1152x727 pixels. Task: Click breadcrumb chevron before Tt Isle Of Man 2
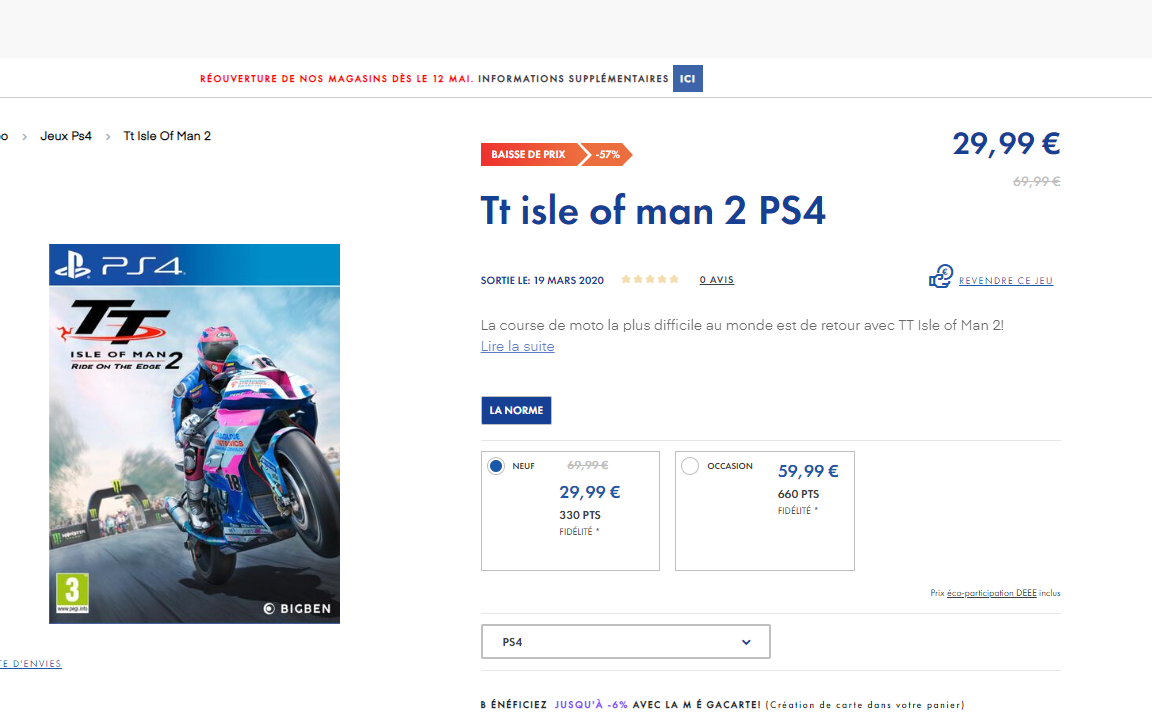[x=108, y=137]
